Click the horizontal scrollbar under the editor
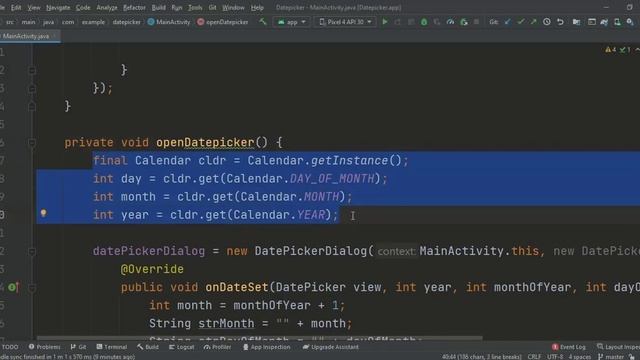The height and width of the screenshot is (360, 640). 260,338
